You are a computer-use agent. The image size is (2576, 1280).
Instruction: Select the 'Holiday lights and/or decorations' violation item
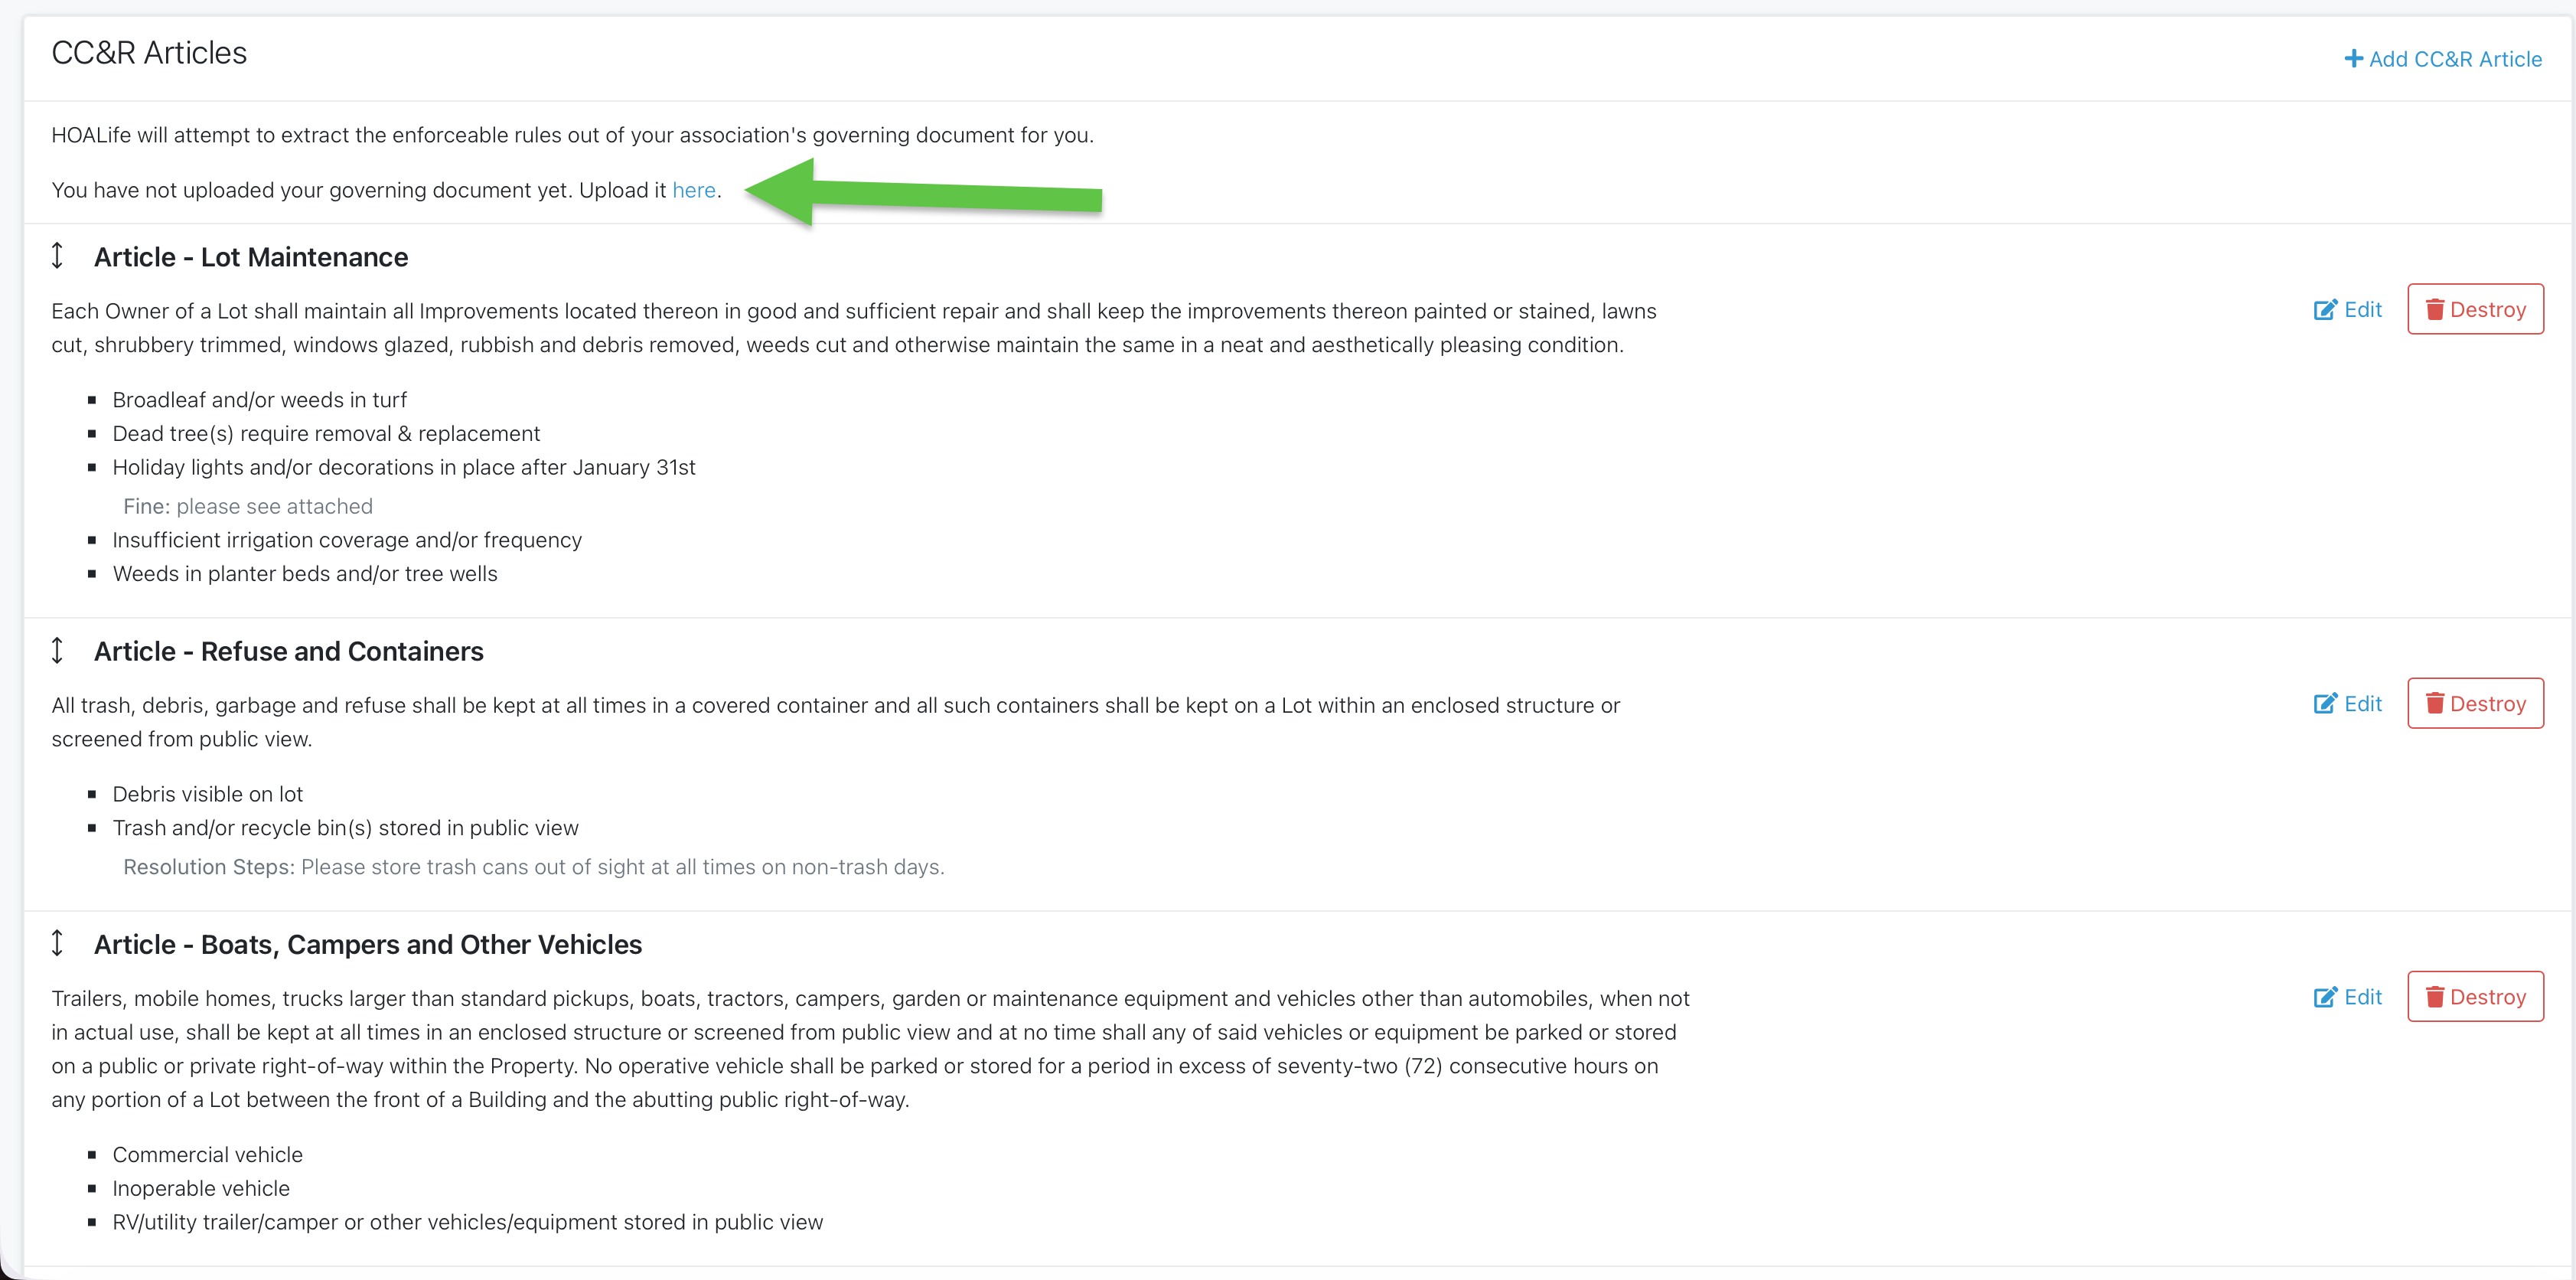point(403,467)
